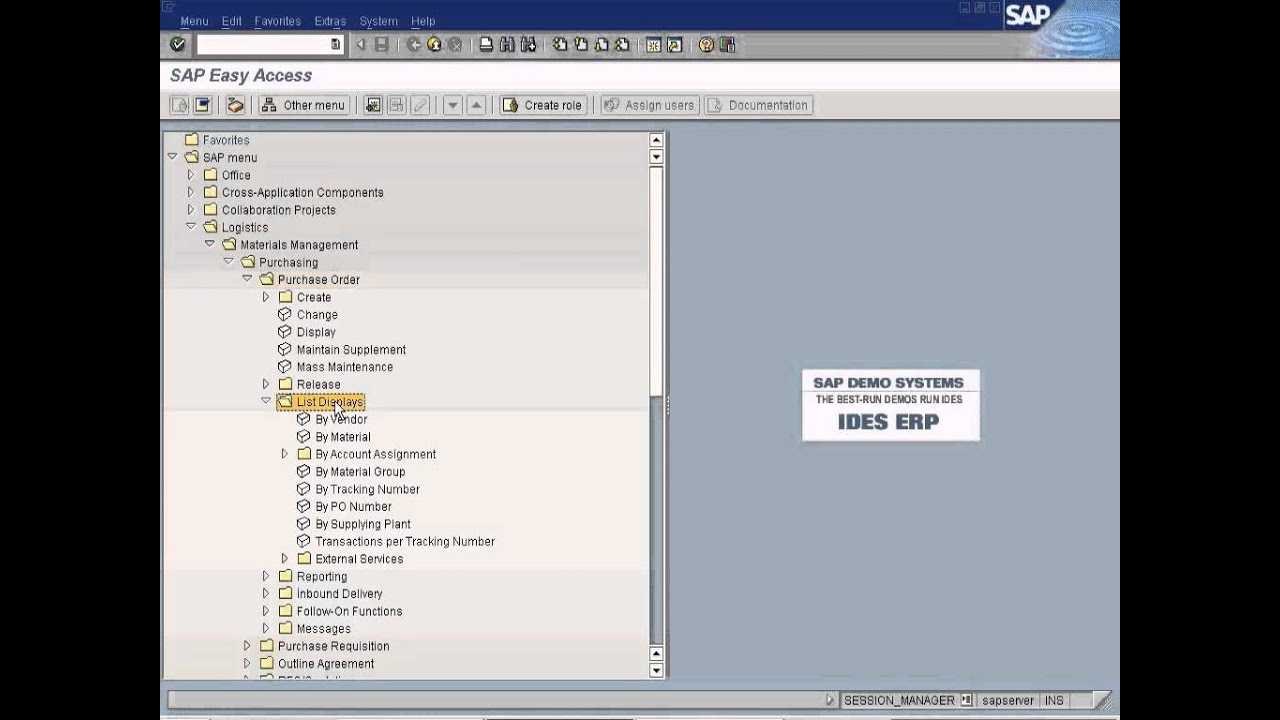Click the First Page icon
1280x720 pixels.
click(560, 45)
